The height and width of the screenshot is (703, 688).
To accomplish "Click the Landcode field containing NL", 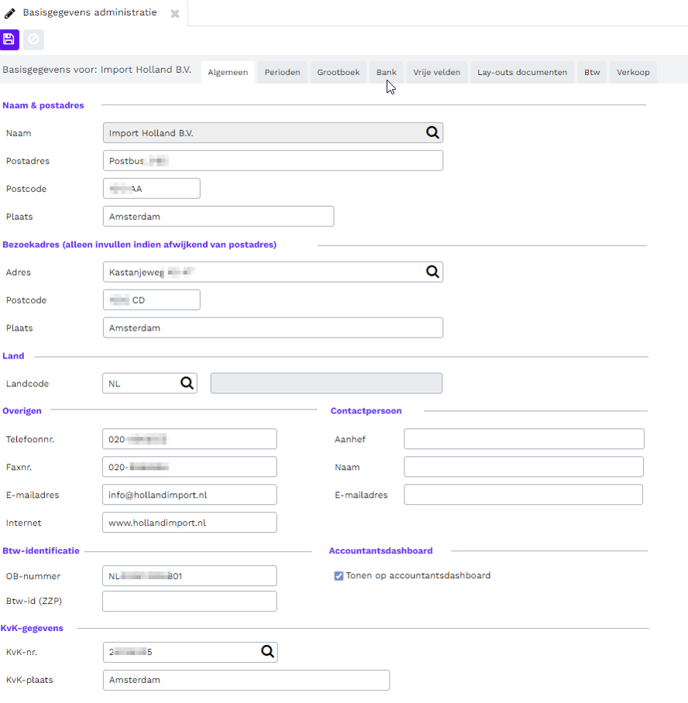I will coord(150,383).
